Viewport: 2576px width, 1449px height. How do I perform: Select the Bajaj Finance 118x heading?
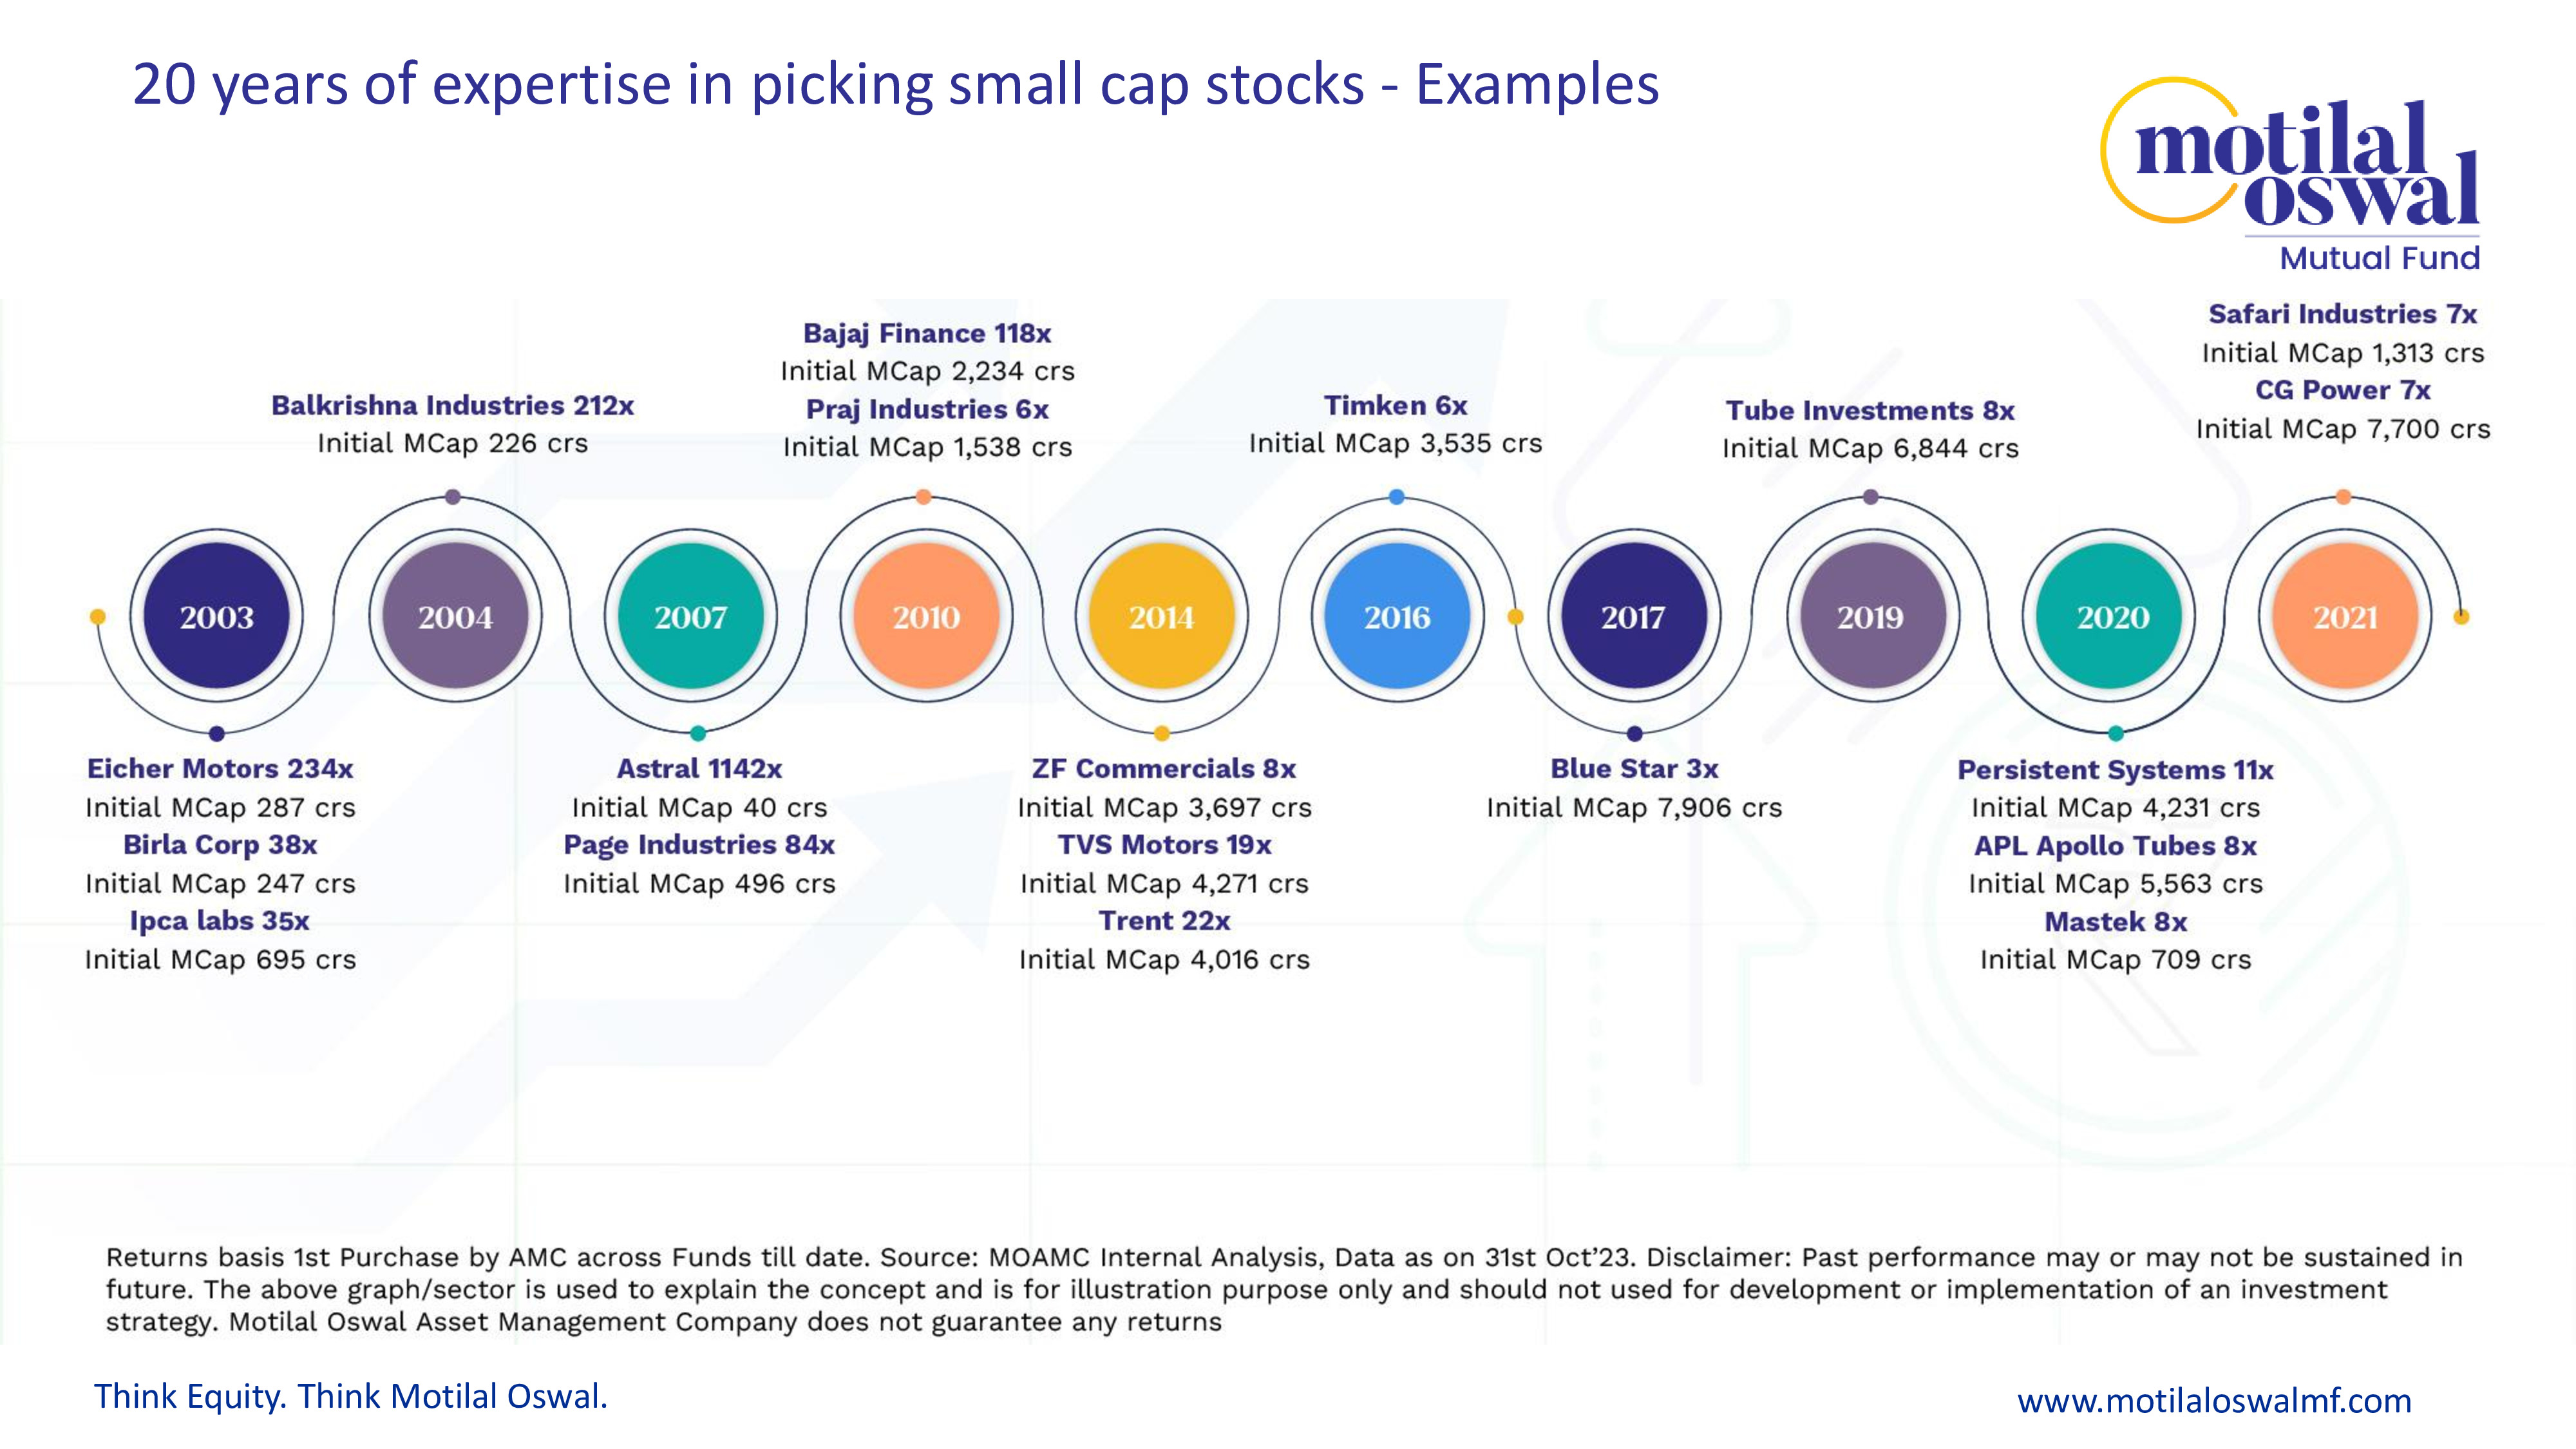click(x=927, y=333)
